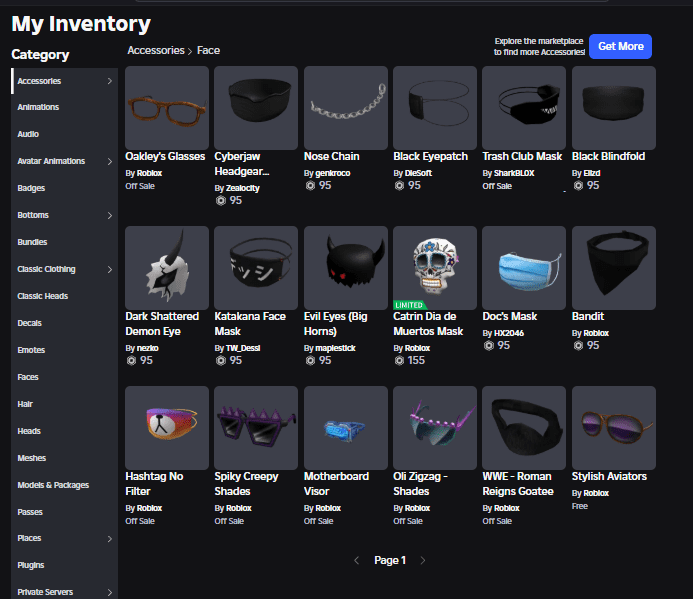Open the Stylish Aviators thumbnail
Screen dimensions: 693x599
click(613, 428)
